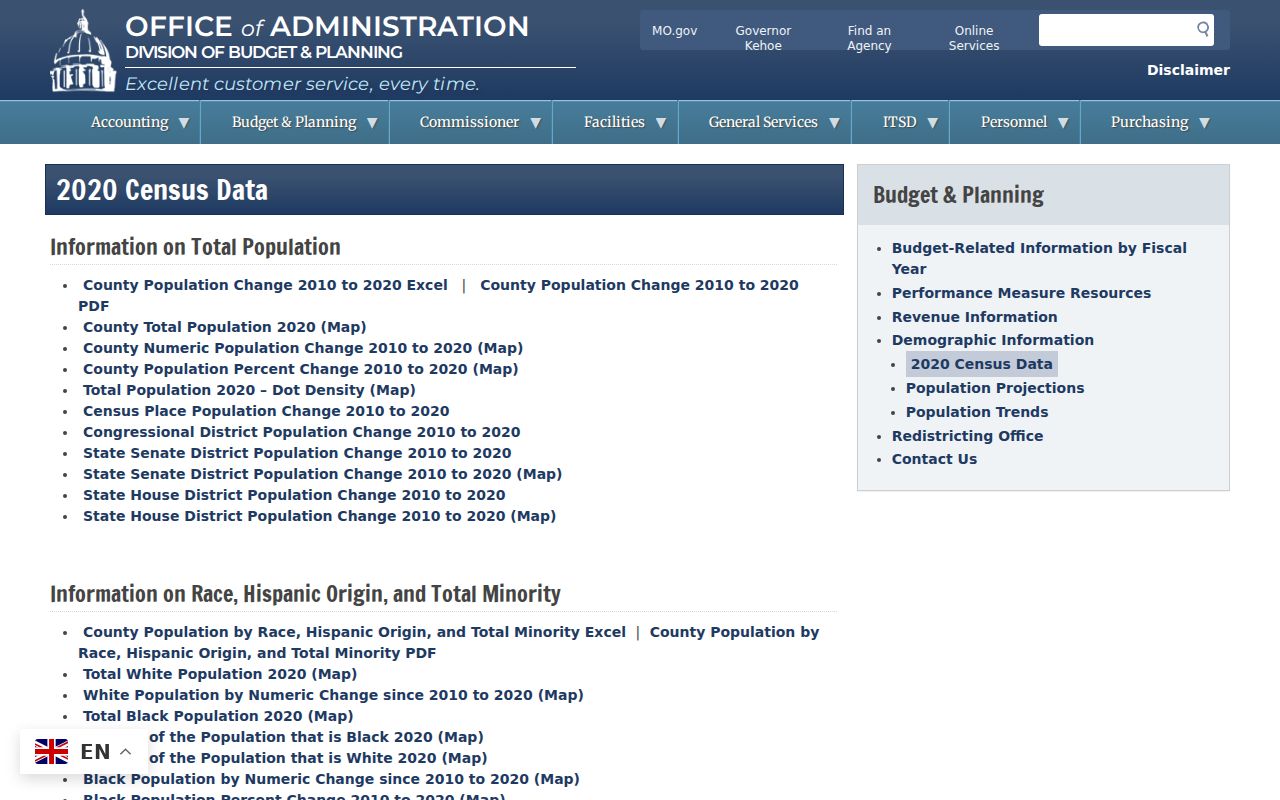Open County Population Change 2010 to 2020 Excel
Screen dimensions: 1280x800
pyautogui.click(x=265, y=285)
